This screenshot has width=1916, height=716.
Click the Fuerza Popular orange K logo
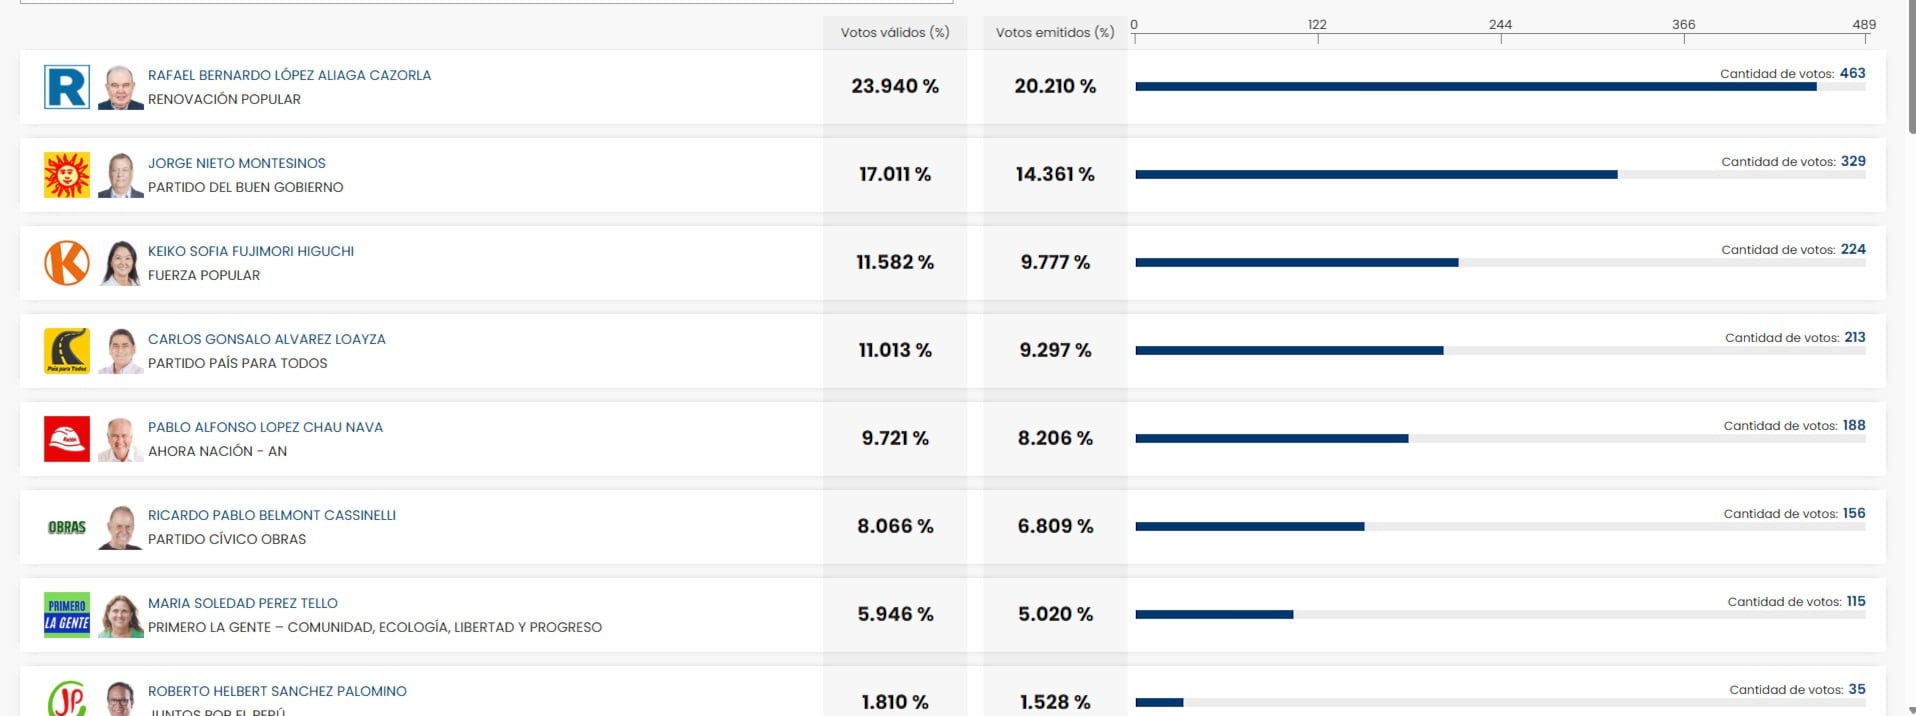coord(67,263)
